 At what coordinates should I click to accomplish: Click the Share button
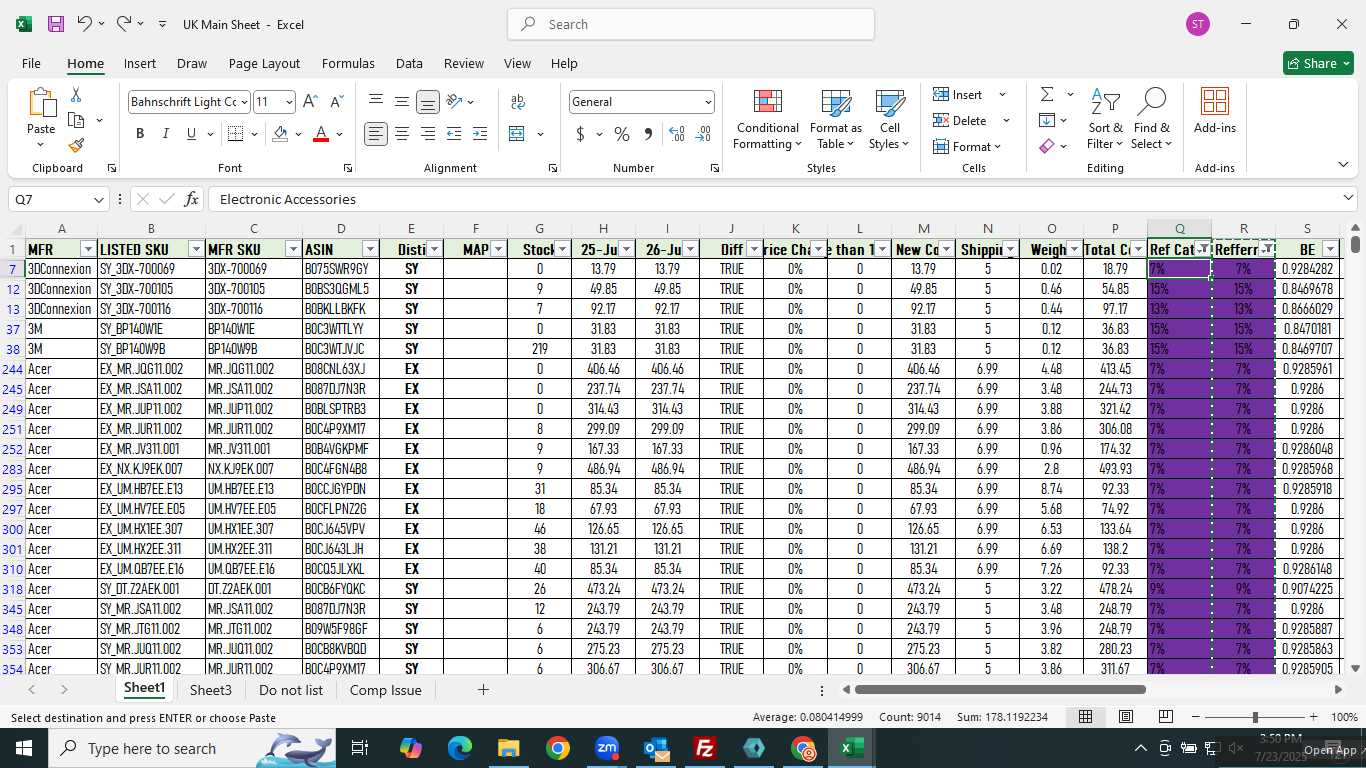tap(1318, 63)
